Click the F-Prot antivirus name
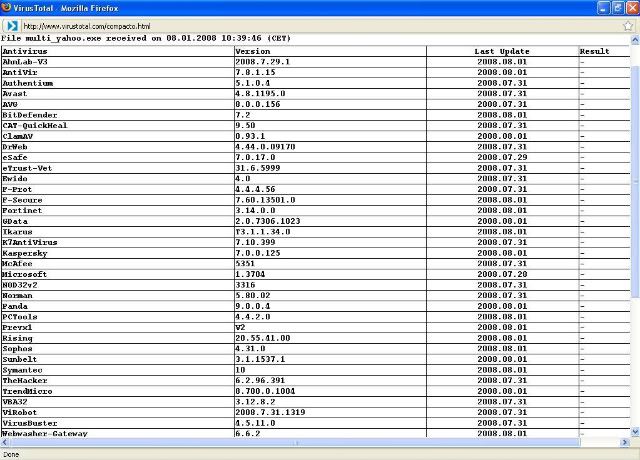Screen dimensions: 640x460 (x=17, y=189)
